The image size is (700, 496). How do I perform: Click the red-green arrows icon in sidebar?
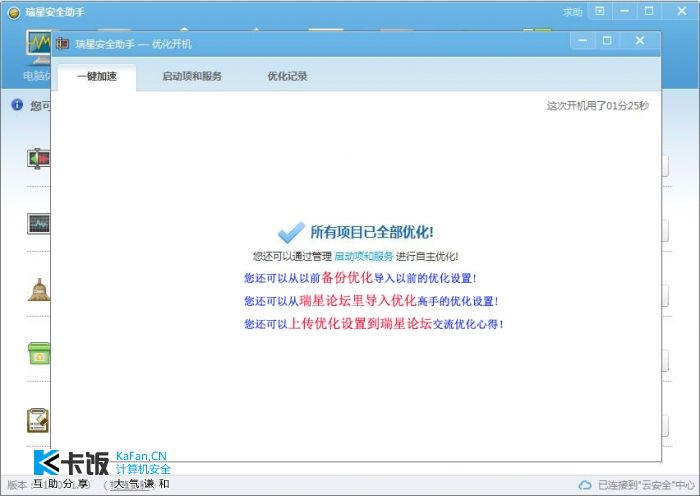coord(38,159)
